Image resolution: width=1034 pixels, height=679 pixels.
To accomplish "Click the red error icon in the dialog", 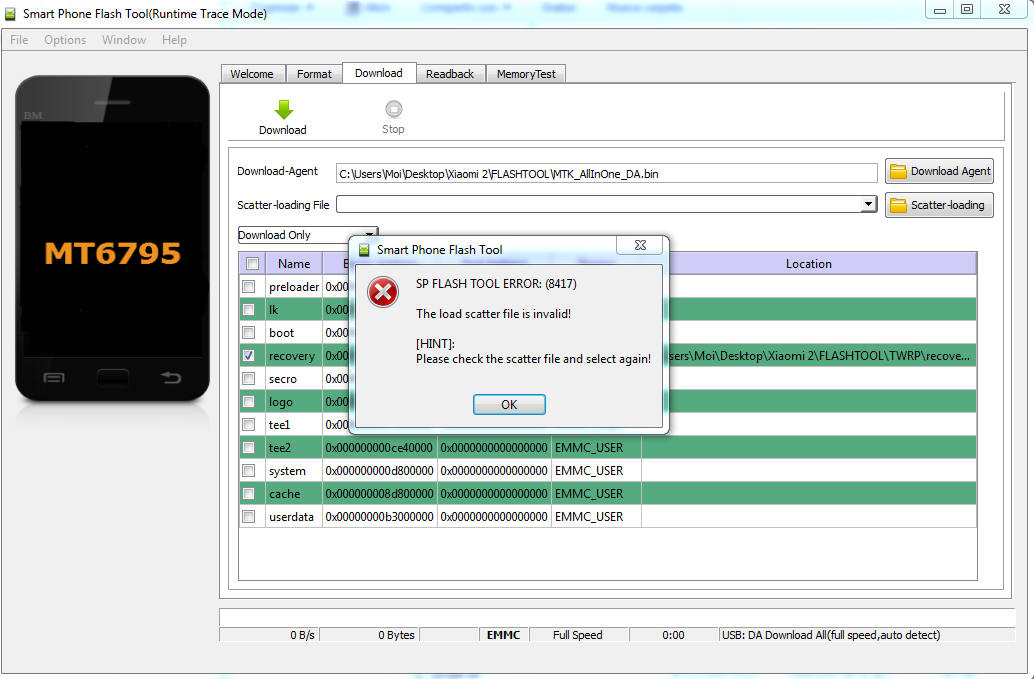I will point(383,292).
